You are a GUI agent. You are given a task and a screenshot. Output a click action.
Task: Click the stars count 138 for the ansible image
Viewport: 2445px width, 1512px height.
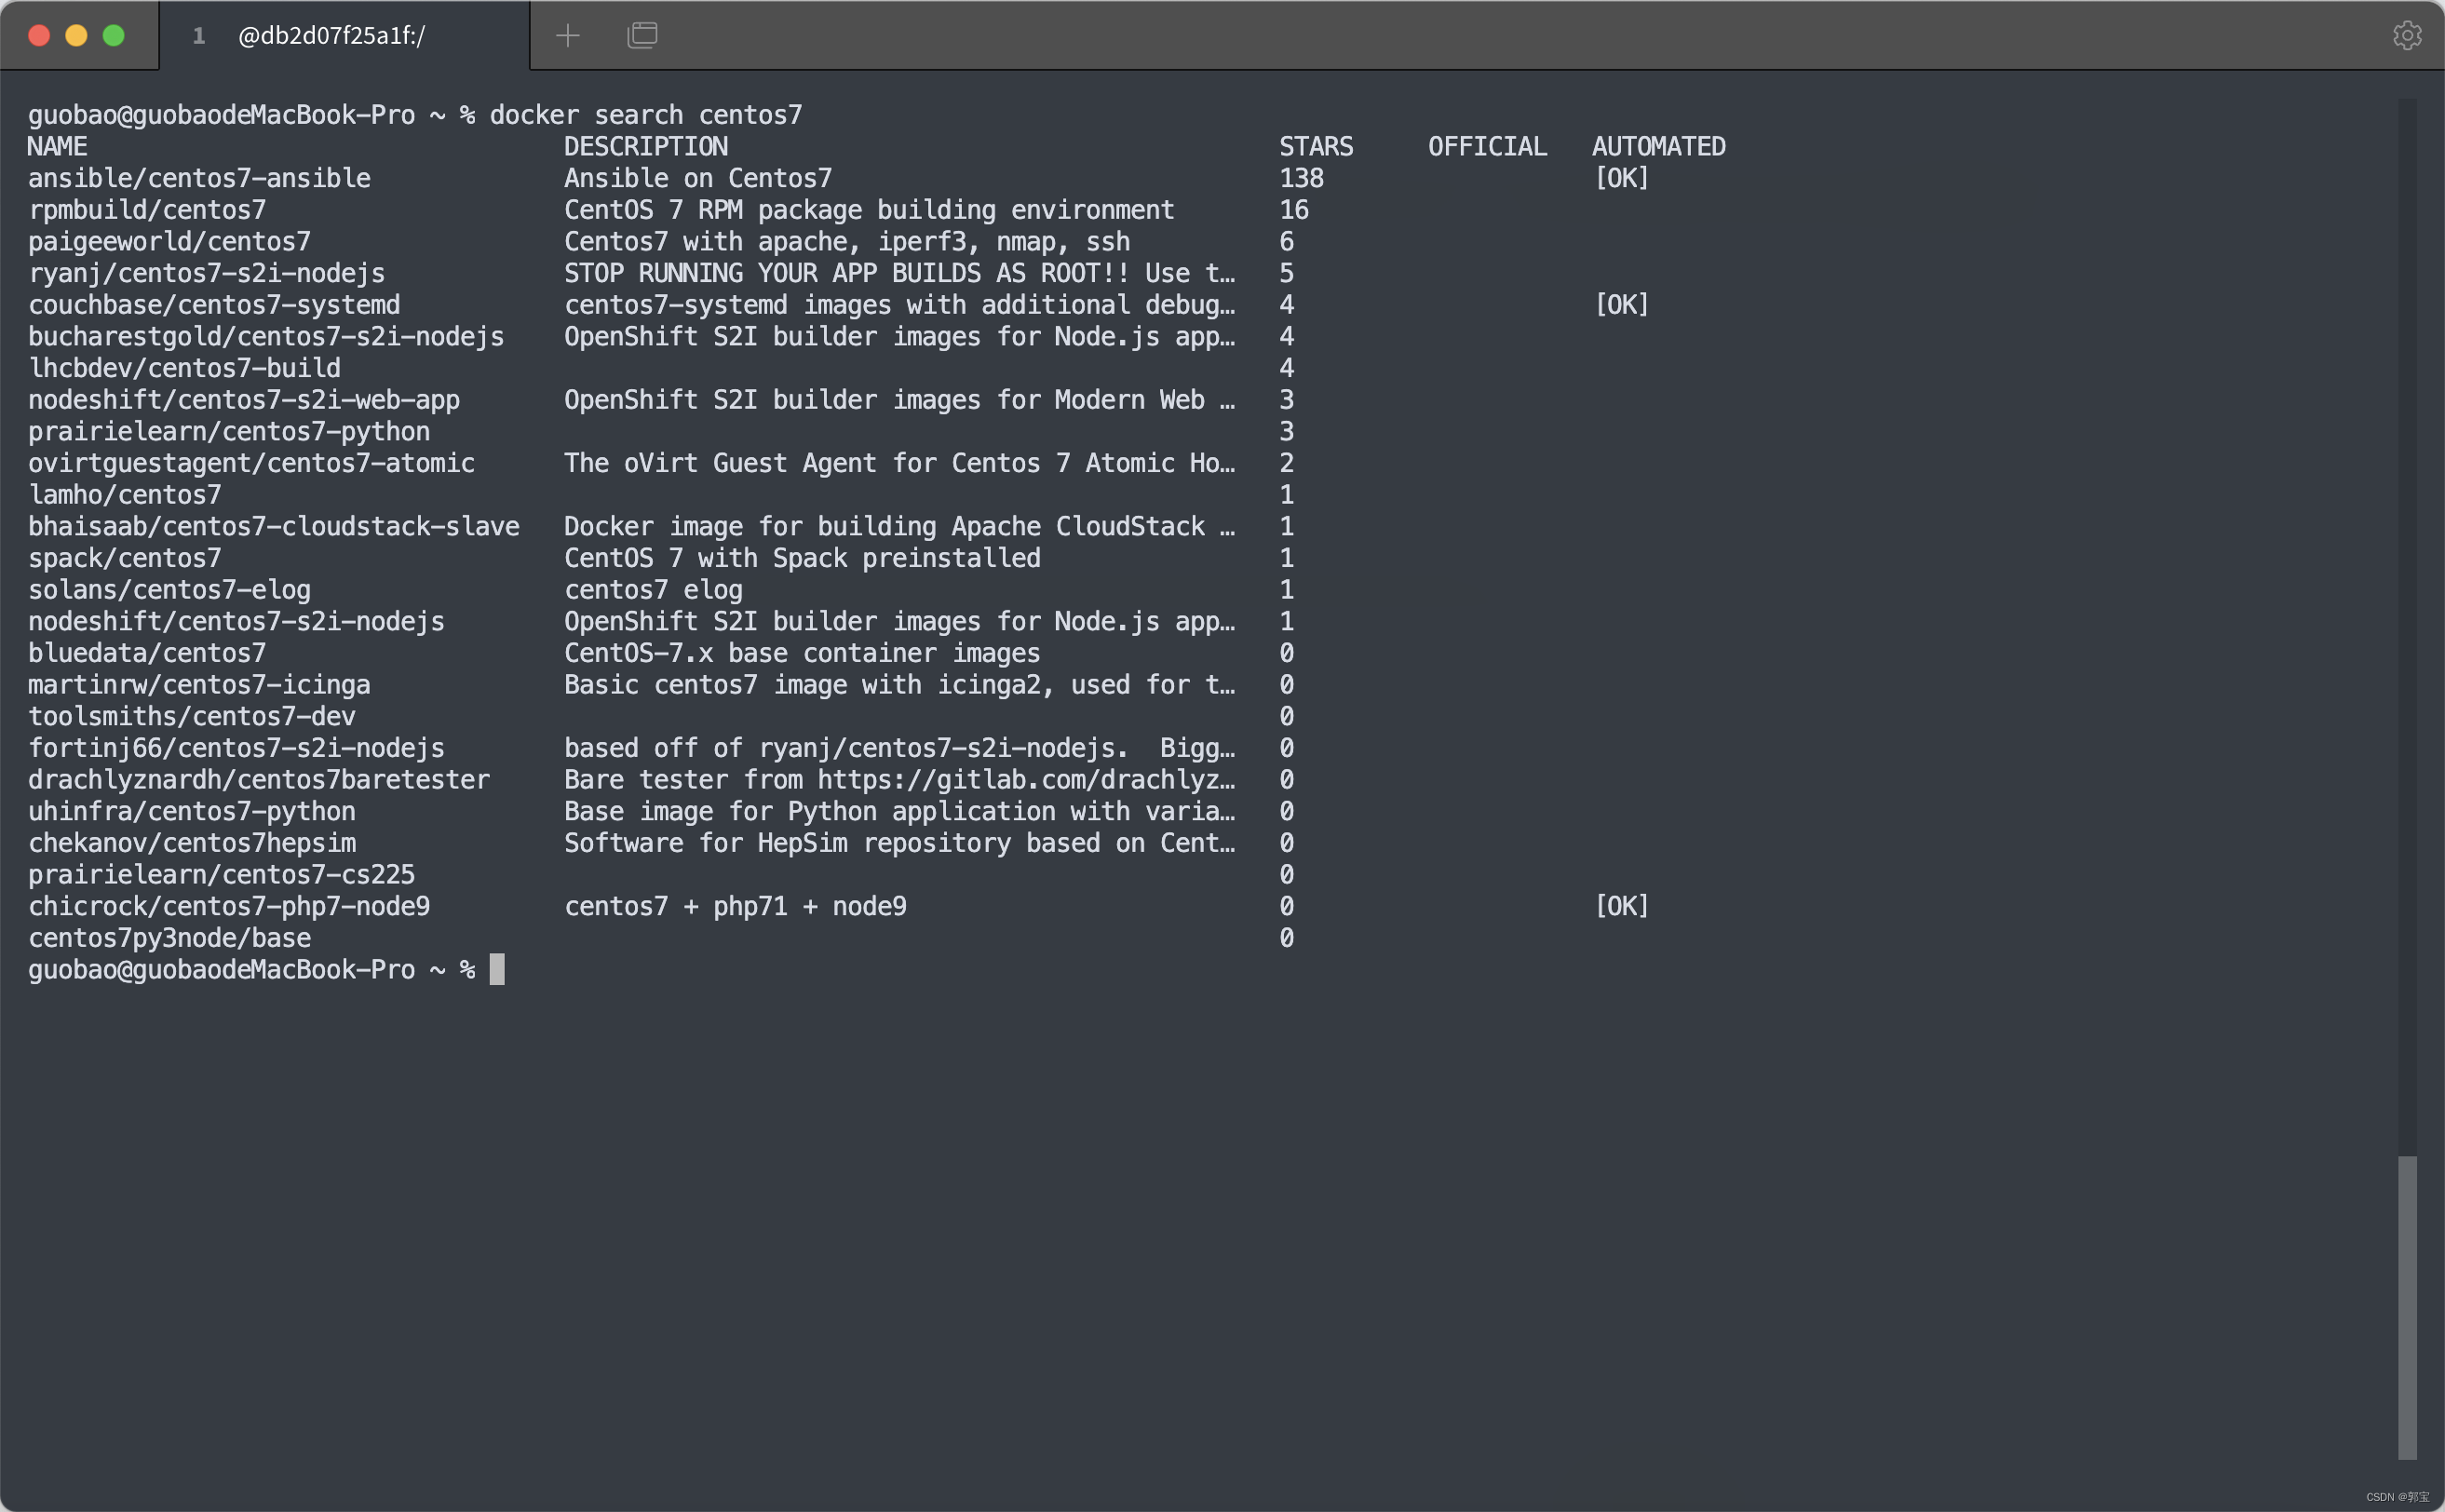click(x=1302, y=178)
